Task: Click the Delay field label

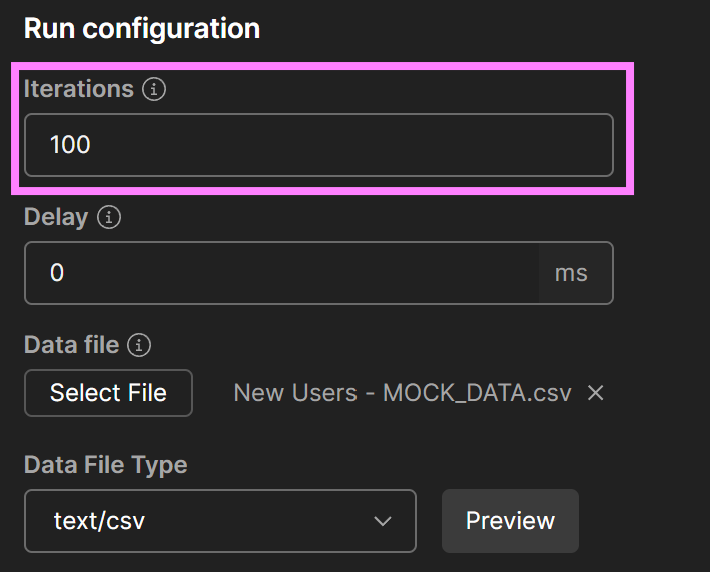Action: tap(56, 217)
